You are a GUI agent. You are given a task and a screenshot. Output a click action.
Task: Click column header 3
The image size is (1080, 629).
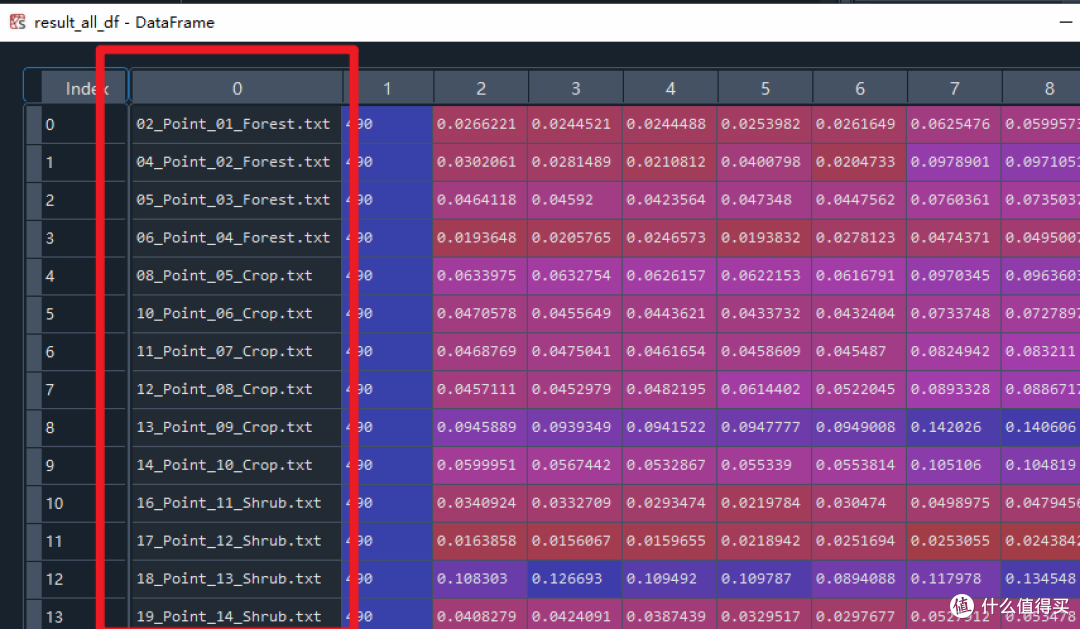576,89
